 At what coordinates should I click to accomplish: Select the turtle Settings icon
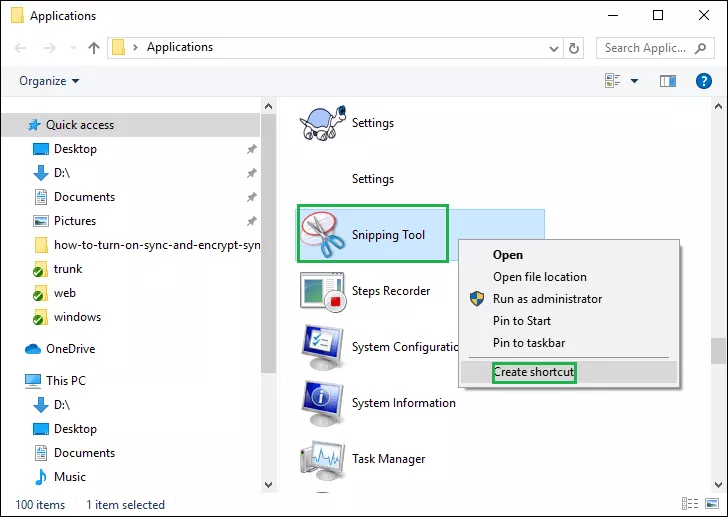(x=323, y=123)
